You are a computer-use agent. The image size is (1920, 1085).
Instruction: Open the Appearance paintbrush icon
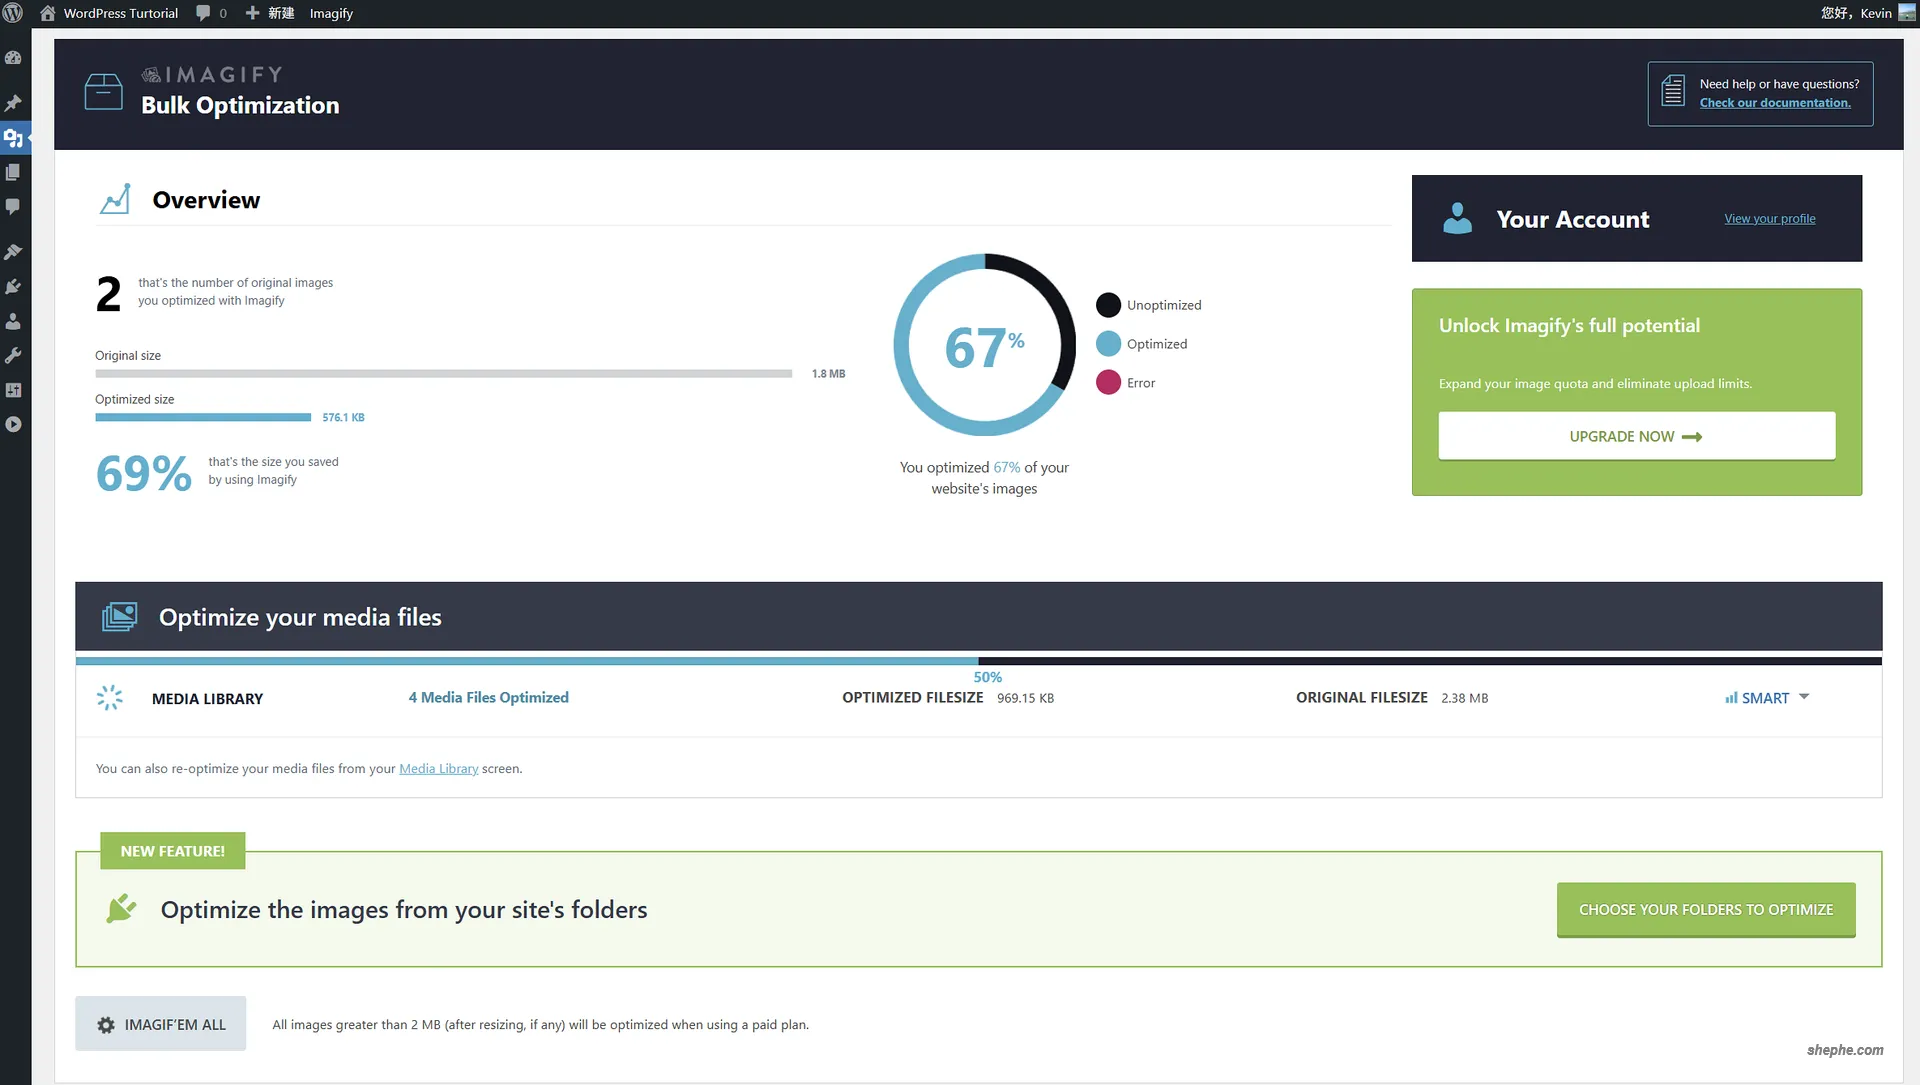(x=13, y=251)
